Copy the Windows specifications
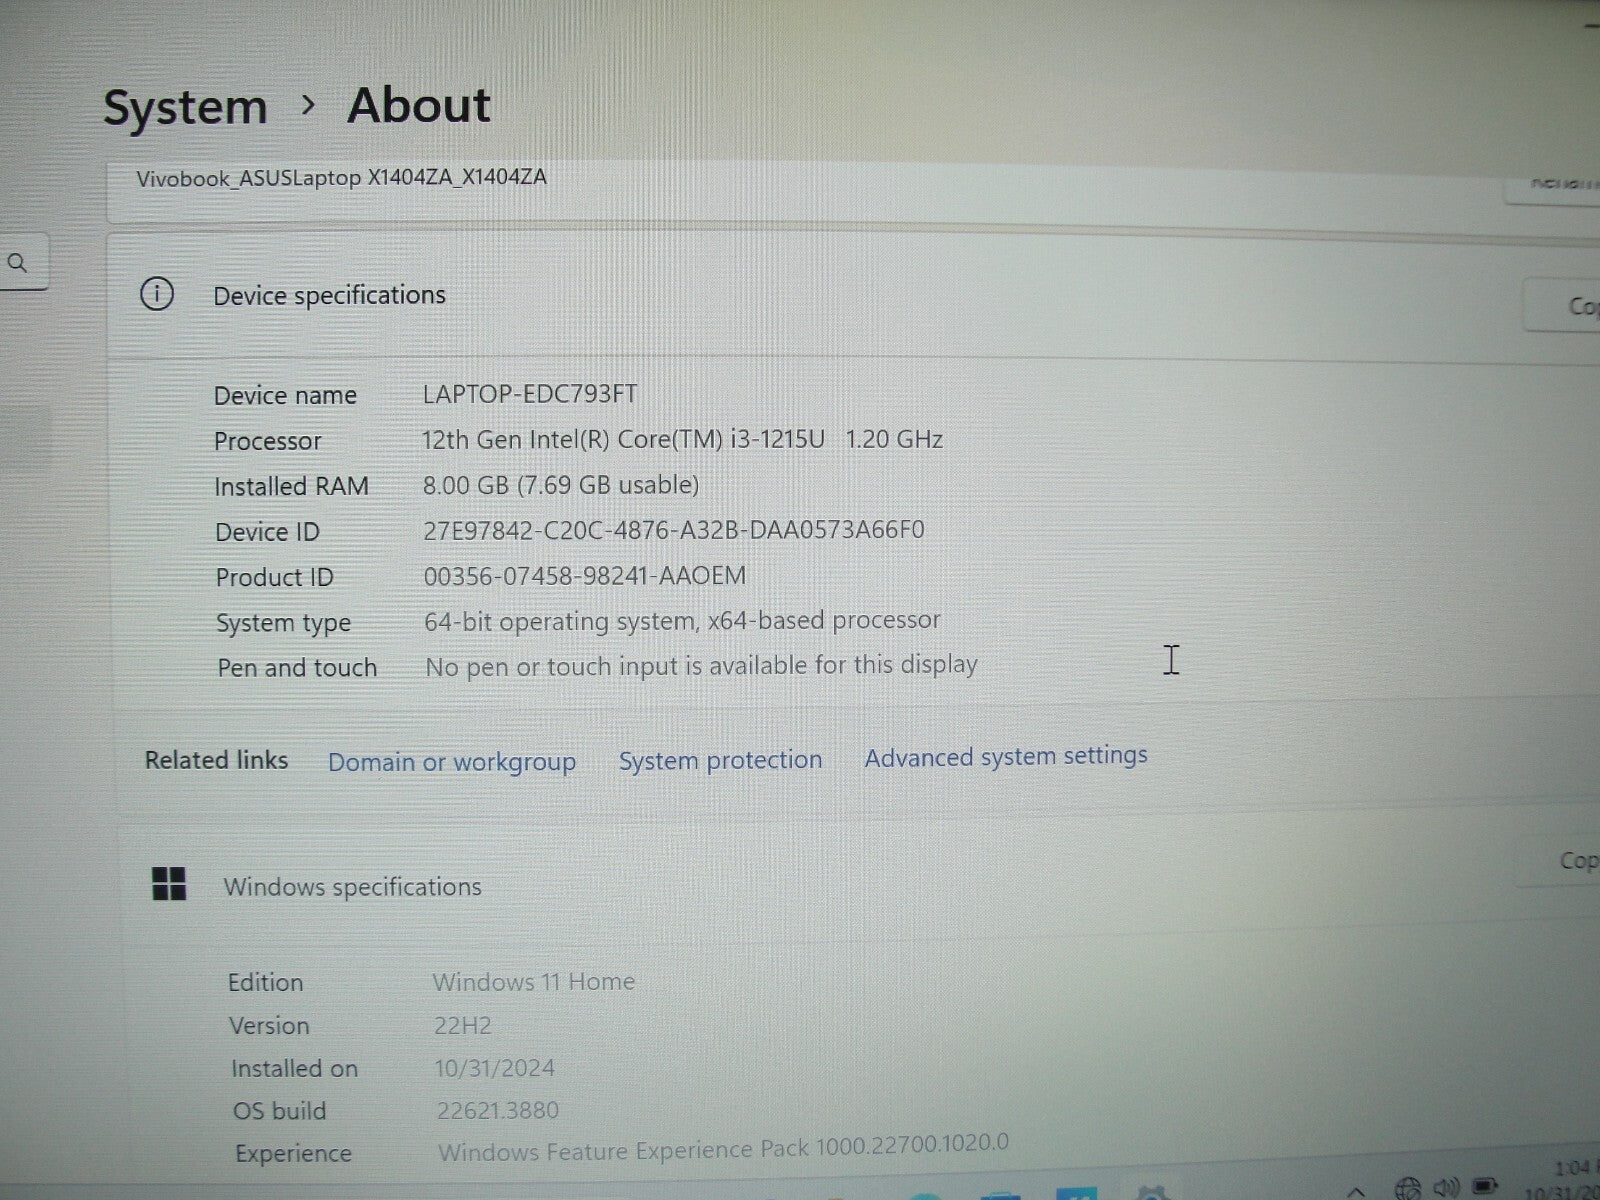Image resolution: width=1600 pixels, height=1200 pixels. (1574, 861)
